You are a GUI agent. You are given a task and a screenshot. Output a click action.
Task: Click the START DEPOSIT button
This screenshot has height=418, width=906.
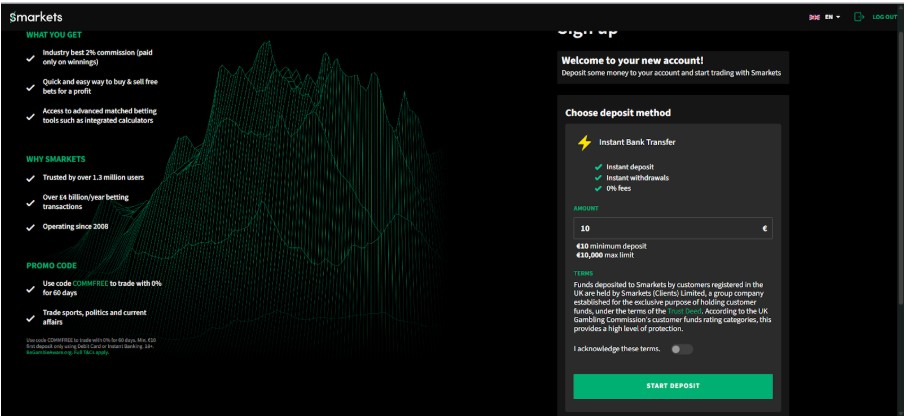click(673, 386)
